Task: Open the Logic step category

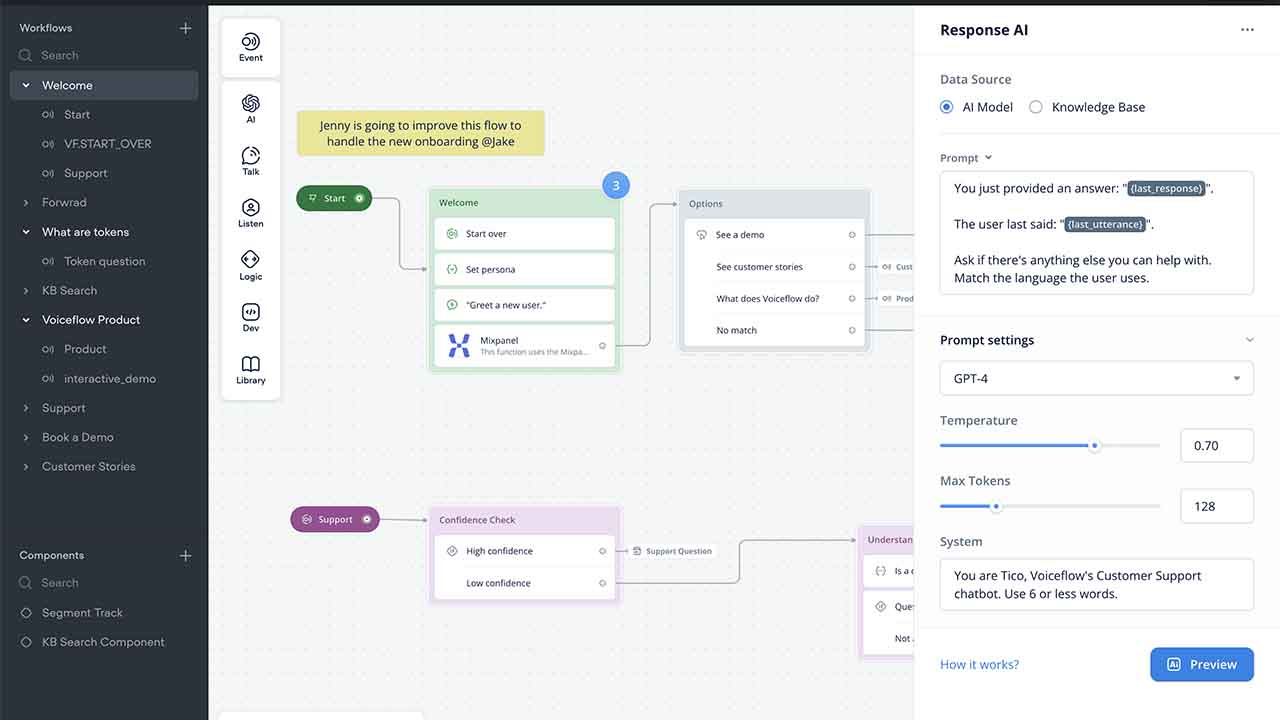Action: click(251, 265)
